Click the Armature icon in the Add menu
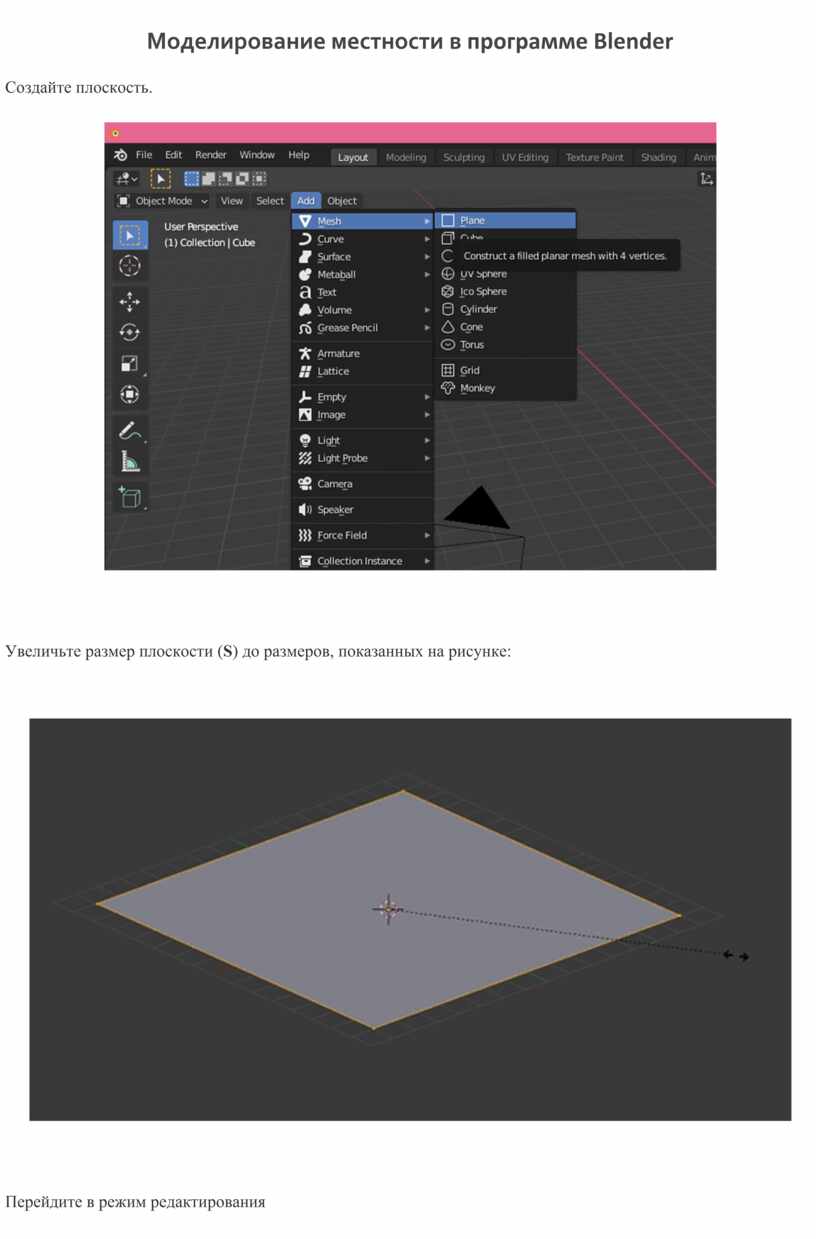This screenshot has width=816, height=1239. point(305,353)
